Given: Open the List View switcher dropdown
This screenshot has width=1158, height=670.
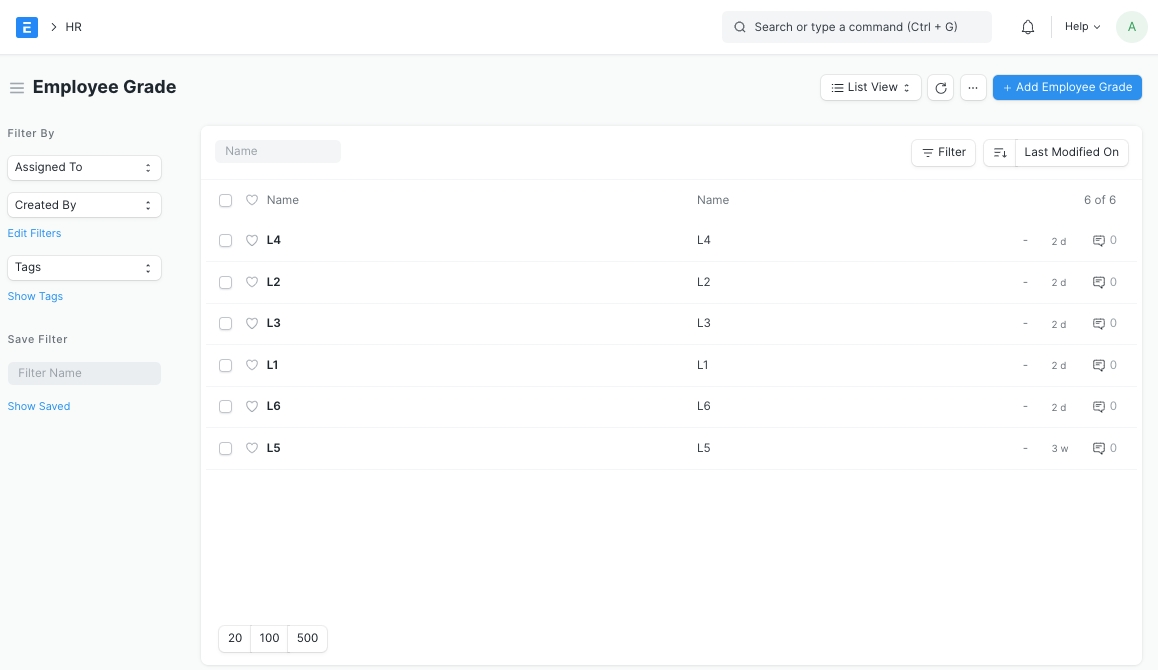Looking at the screenshot, I should click(870, 88).
